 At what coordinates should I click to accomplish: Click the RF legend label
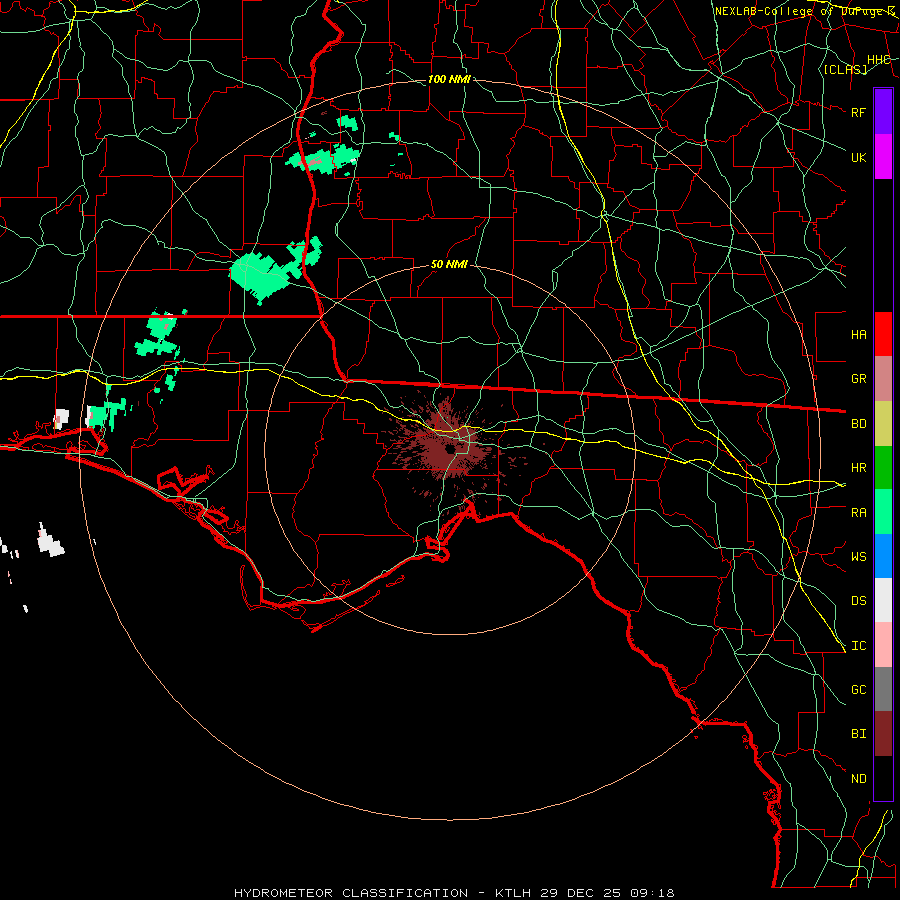[858, 112]
